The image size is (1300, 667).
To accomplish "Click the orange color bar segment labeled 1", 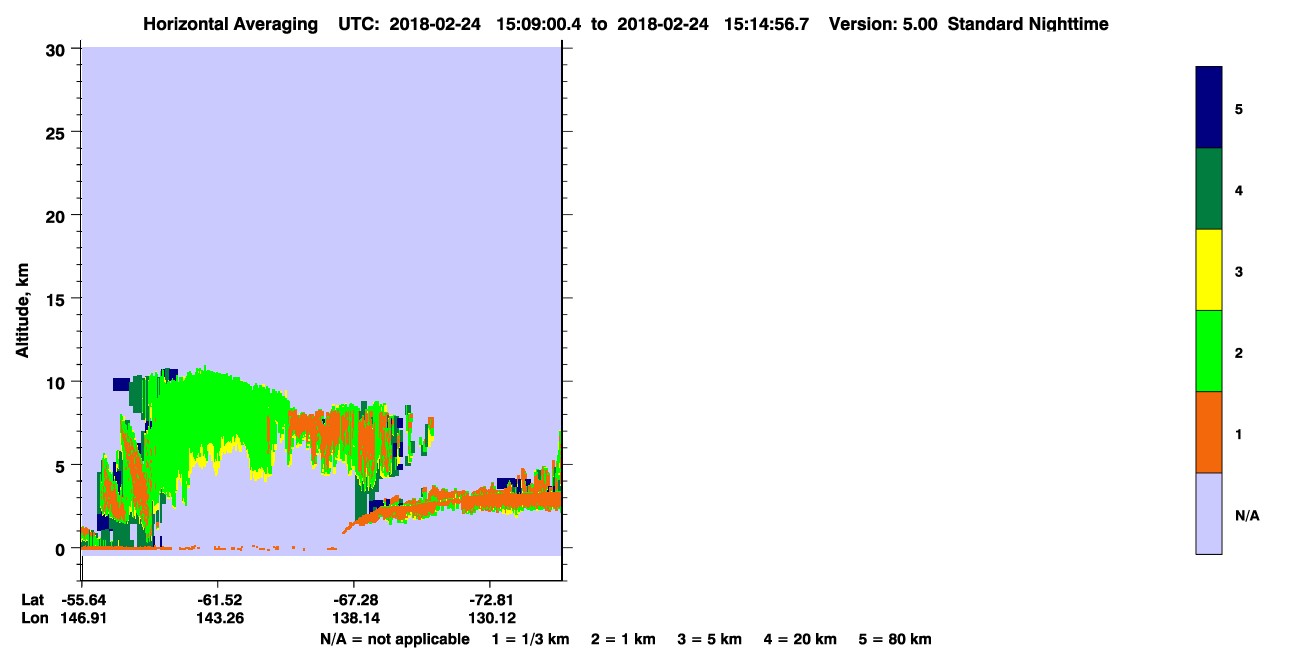I will point(1209,432).
